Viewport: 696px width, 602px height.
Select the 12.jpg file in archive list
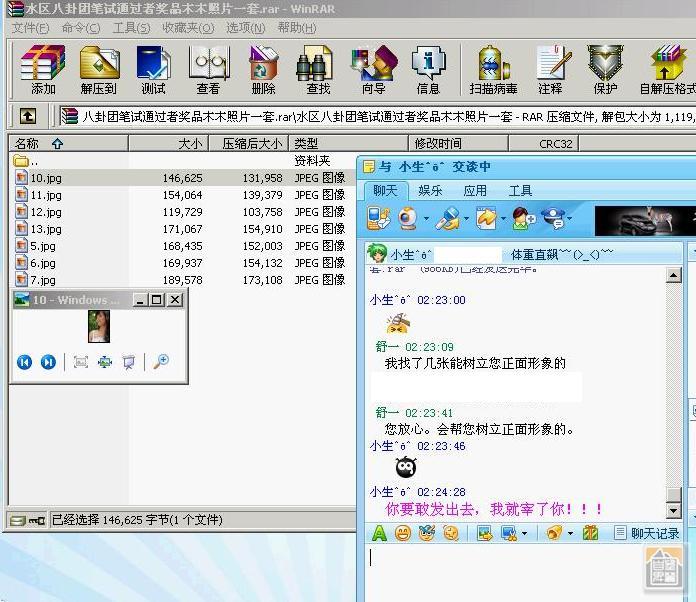pyautogui.click(x=45, y=212)
